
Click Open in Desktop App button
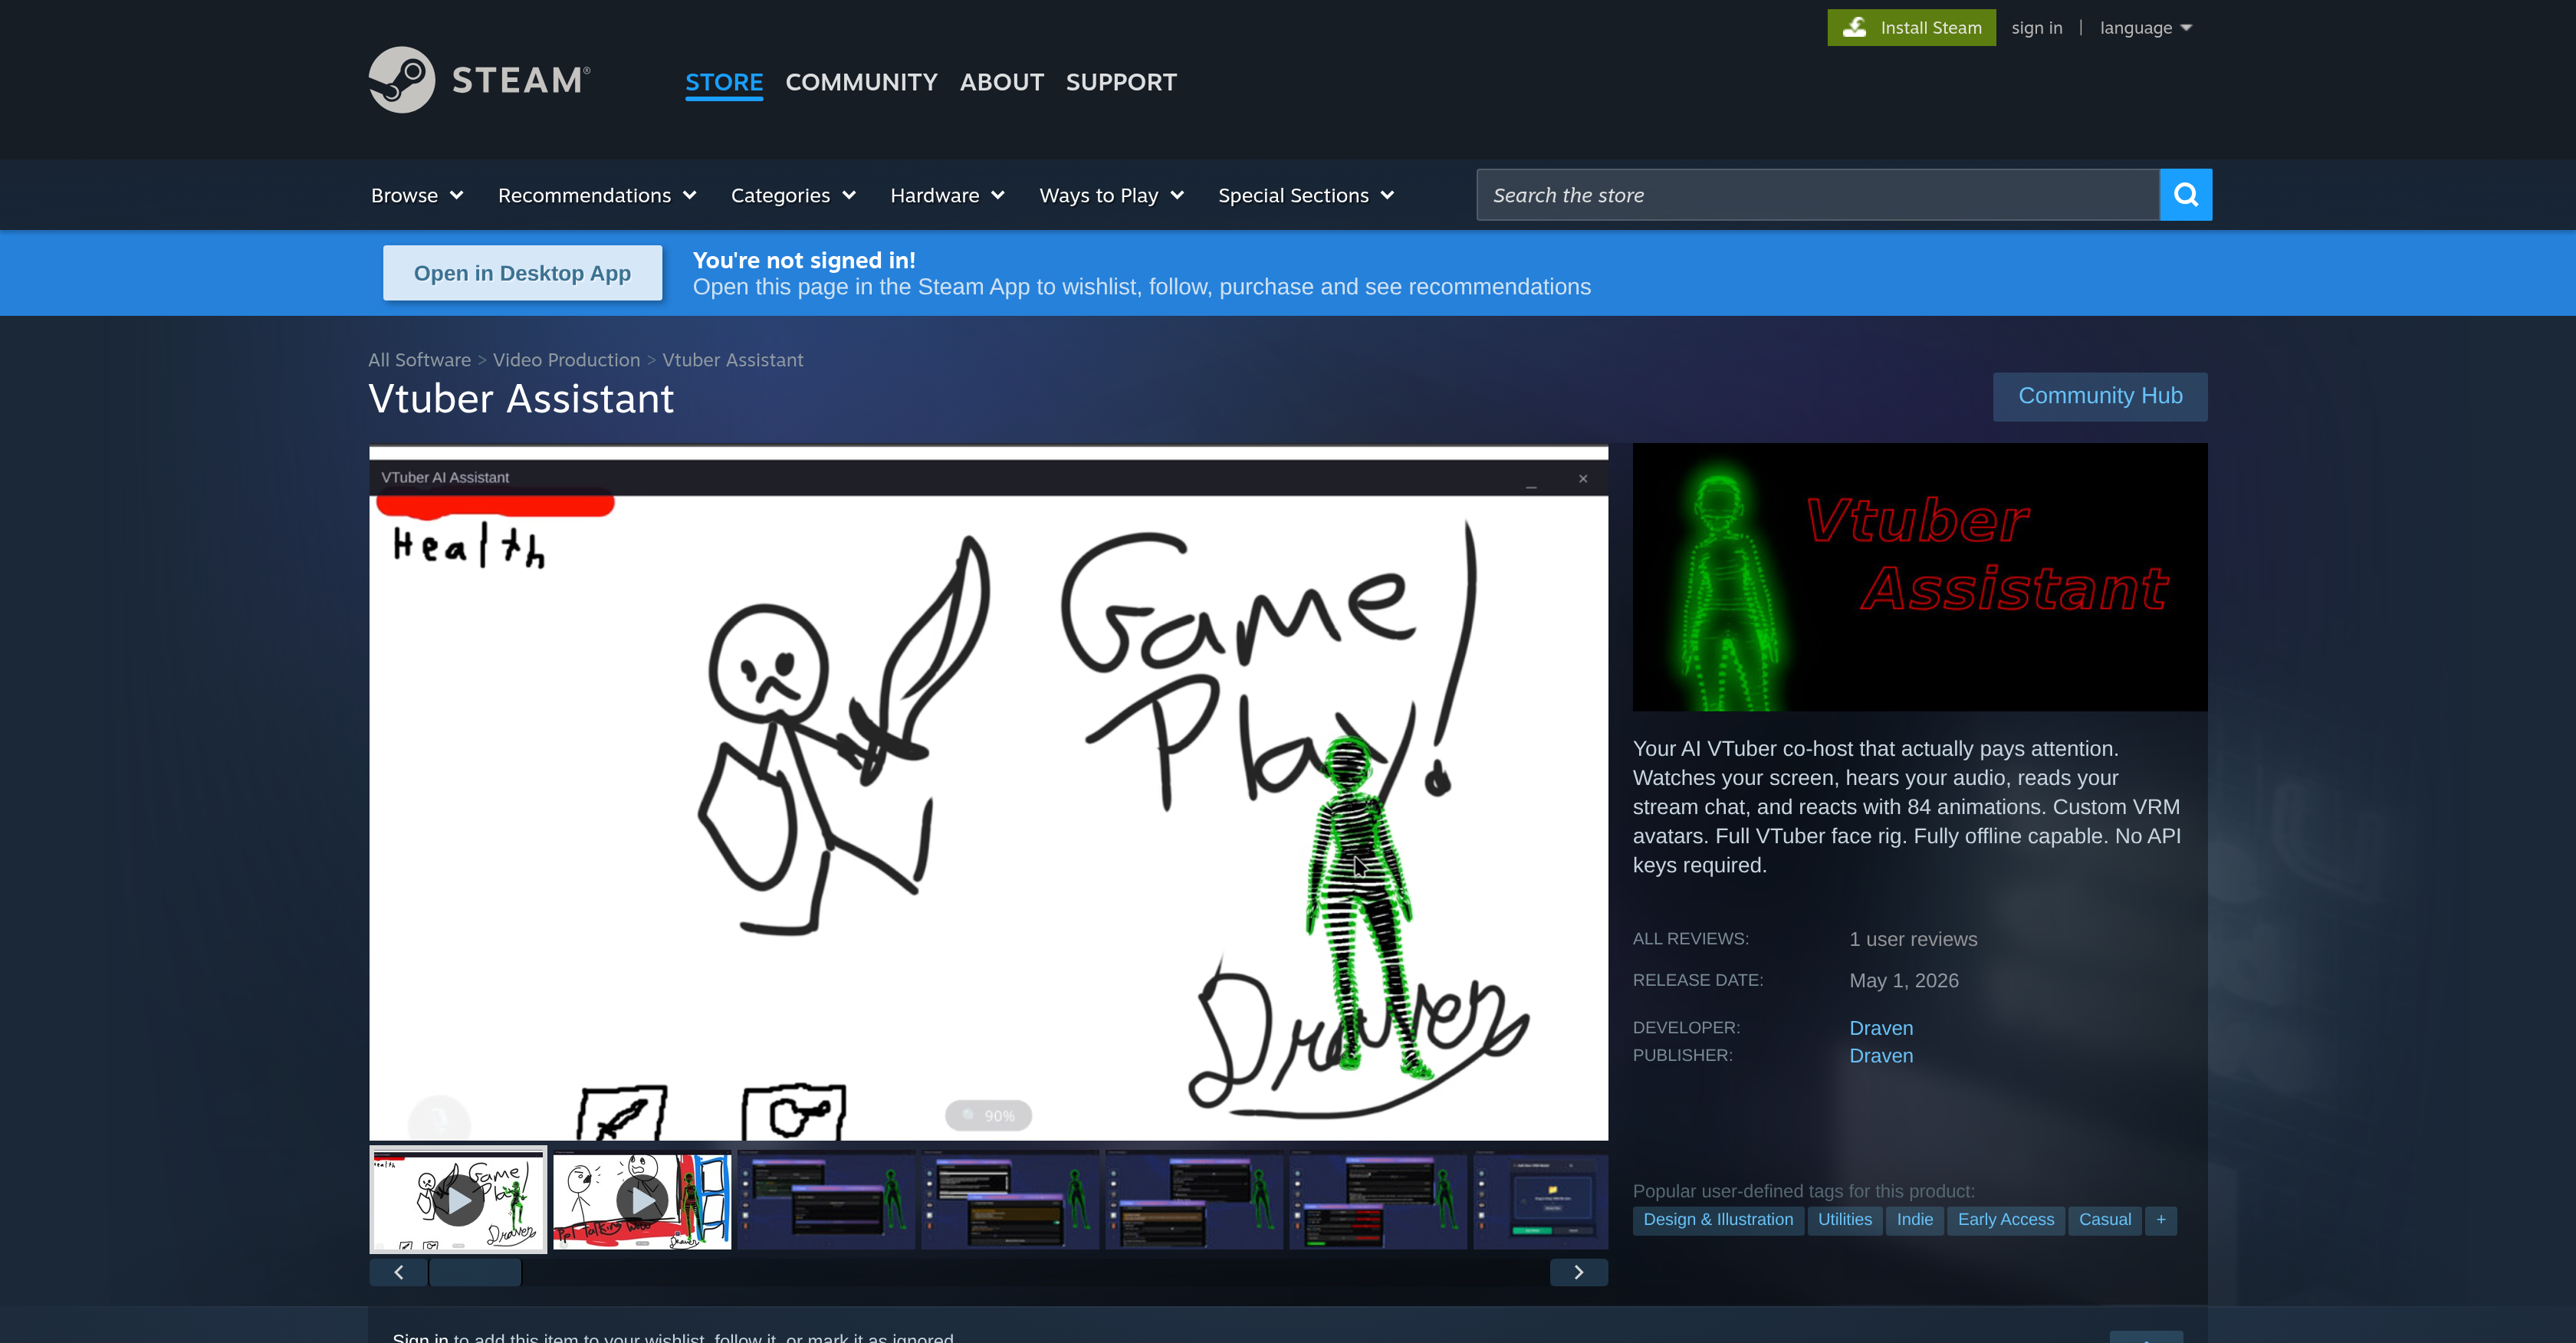coord(522,273)
